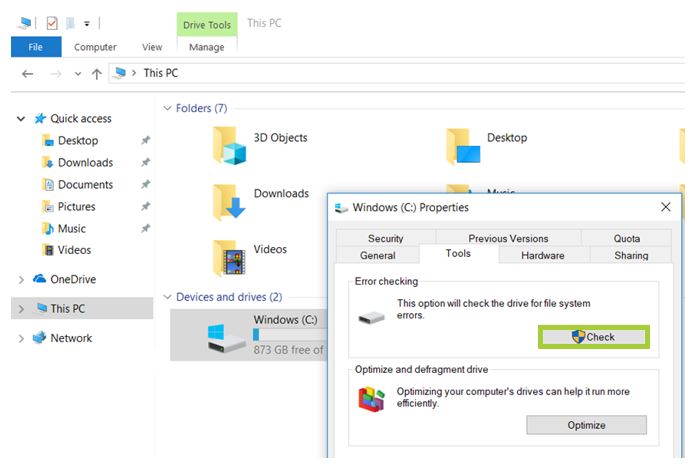Viewport: 697px width, 469px height.
Task: Click the Properties checkmark icon in title bar
Action: [52, 23]
